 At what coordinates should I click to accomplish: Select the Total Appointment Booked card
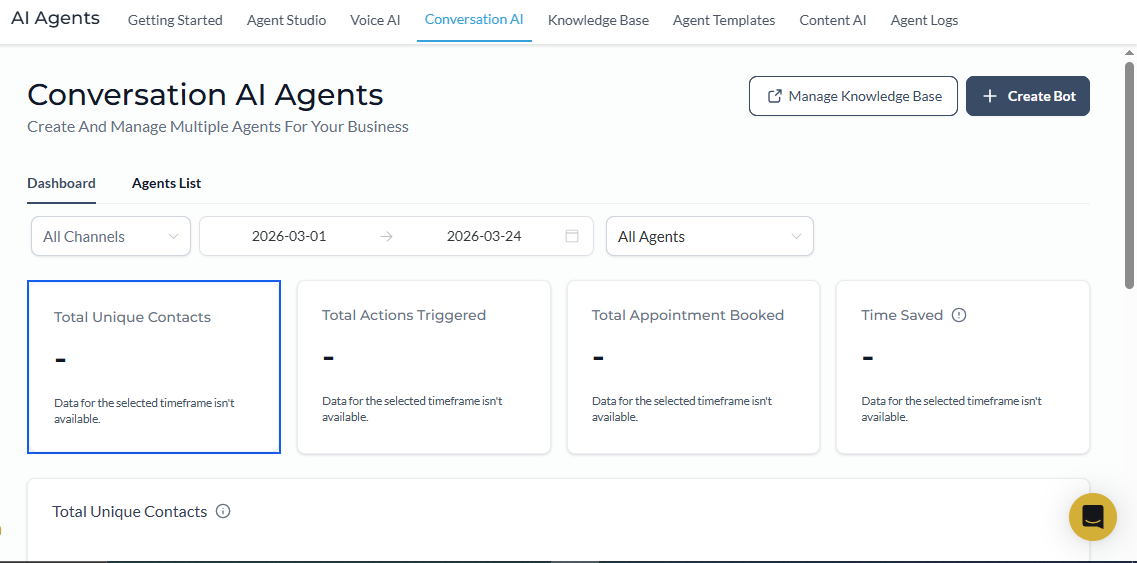point(693,366)
